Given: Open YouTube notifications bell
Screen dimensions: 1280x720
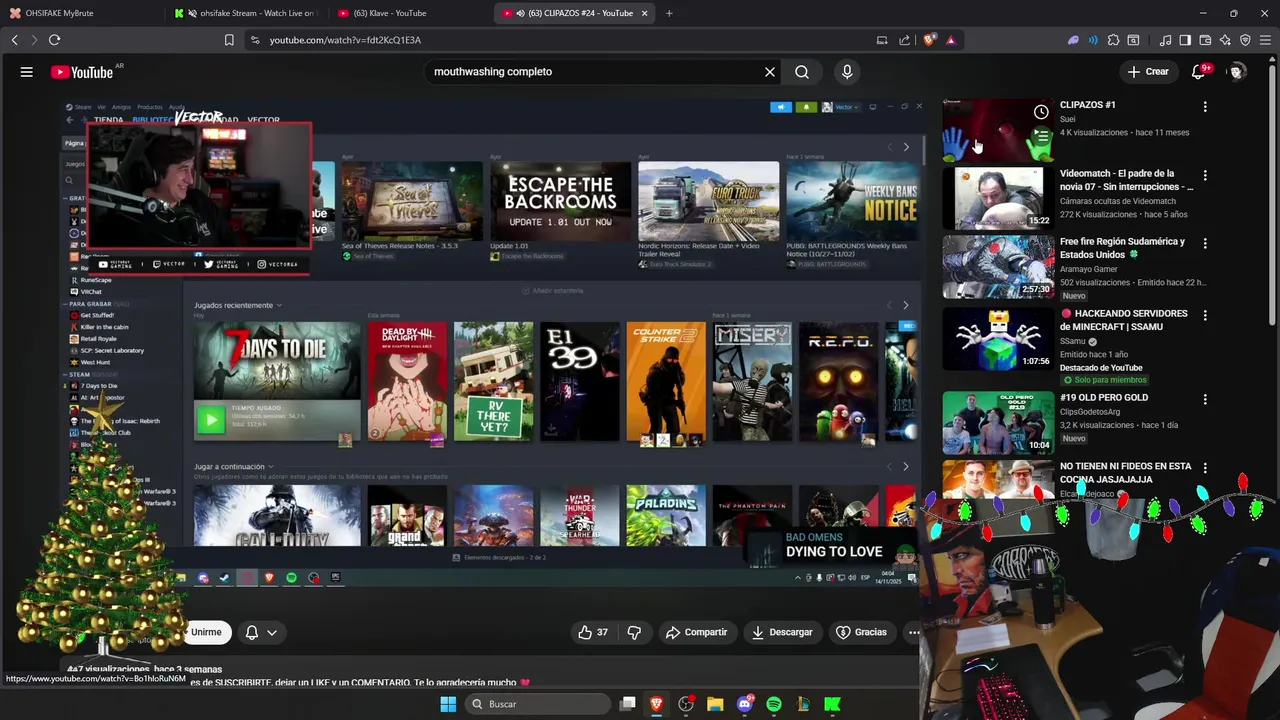Looking at the screenshot, I should (x=1199, y=72).
